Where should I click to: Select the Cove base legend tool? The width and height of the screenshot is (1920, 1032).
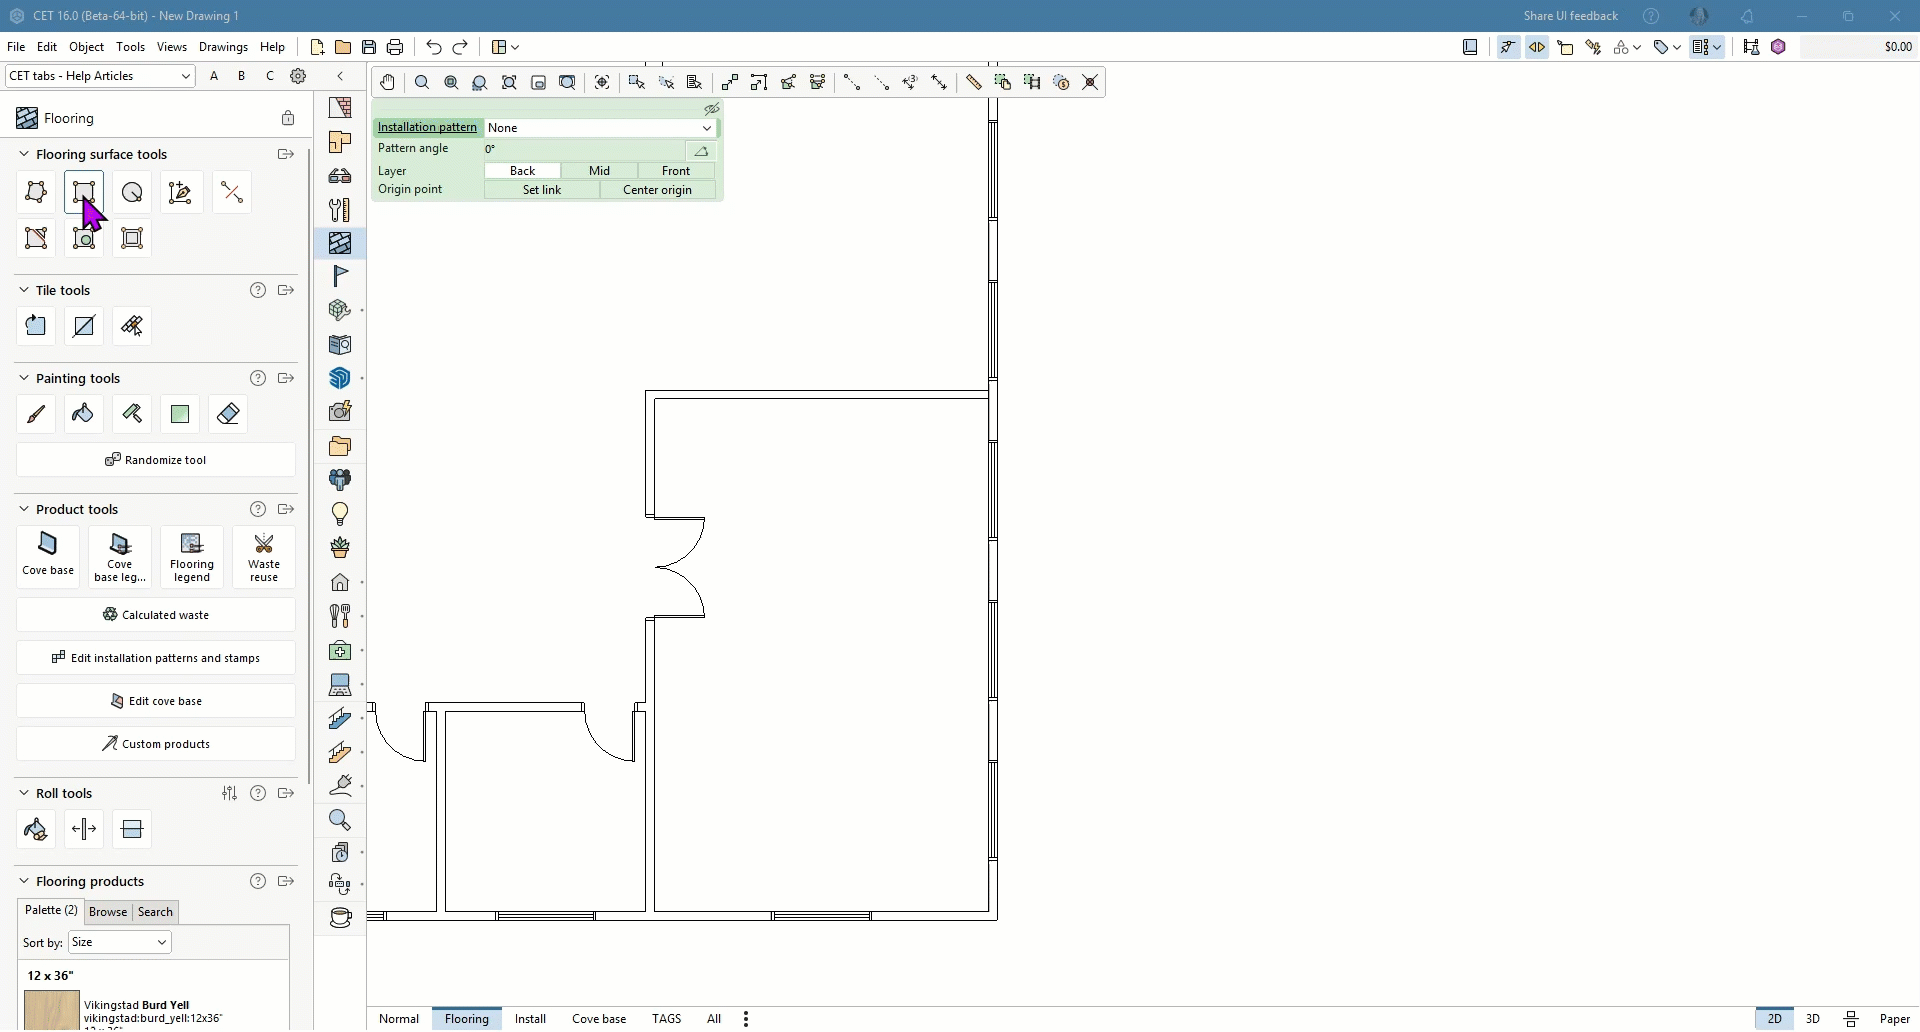120,557
